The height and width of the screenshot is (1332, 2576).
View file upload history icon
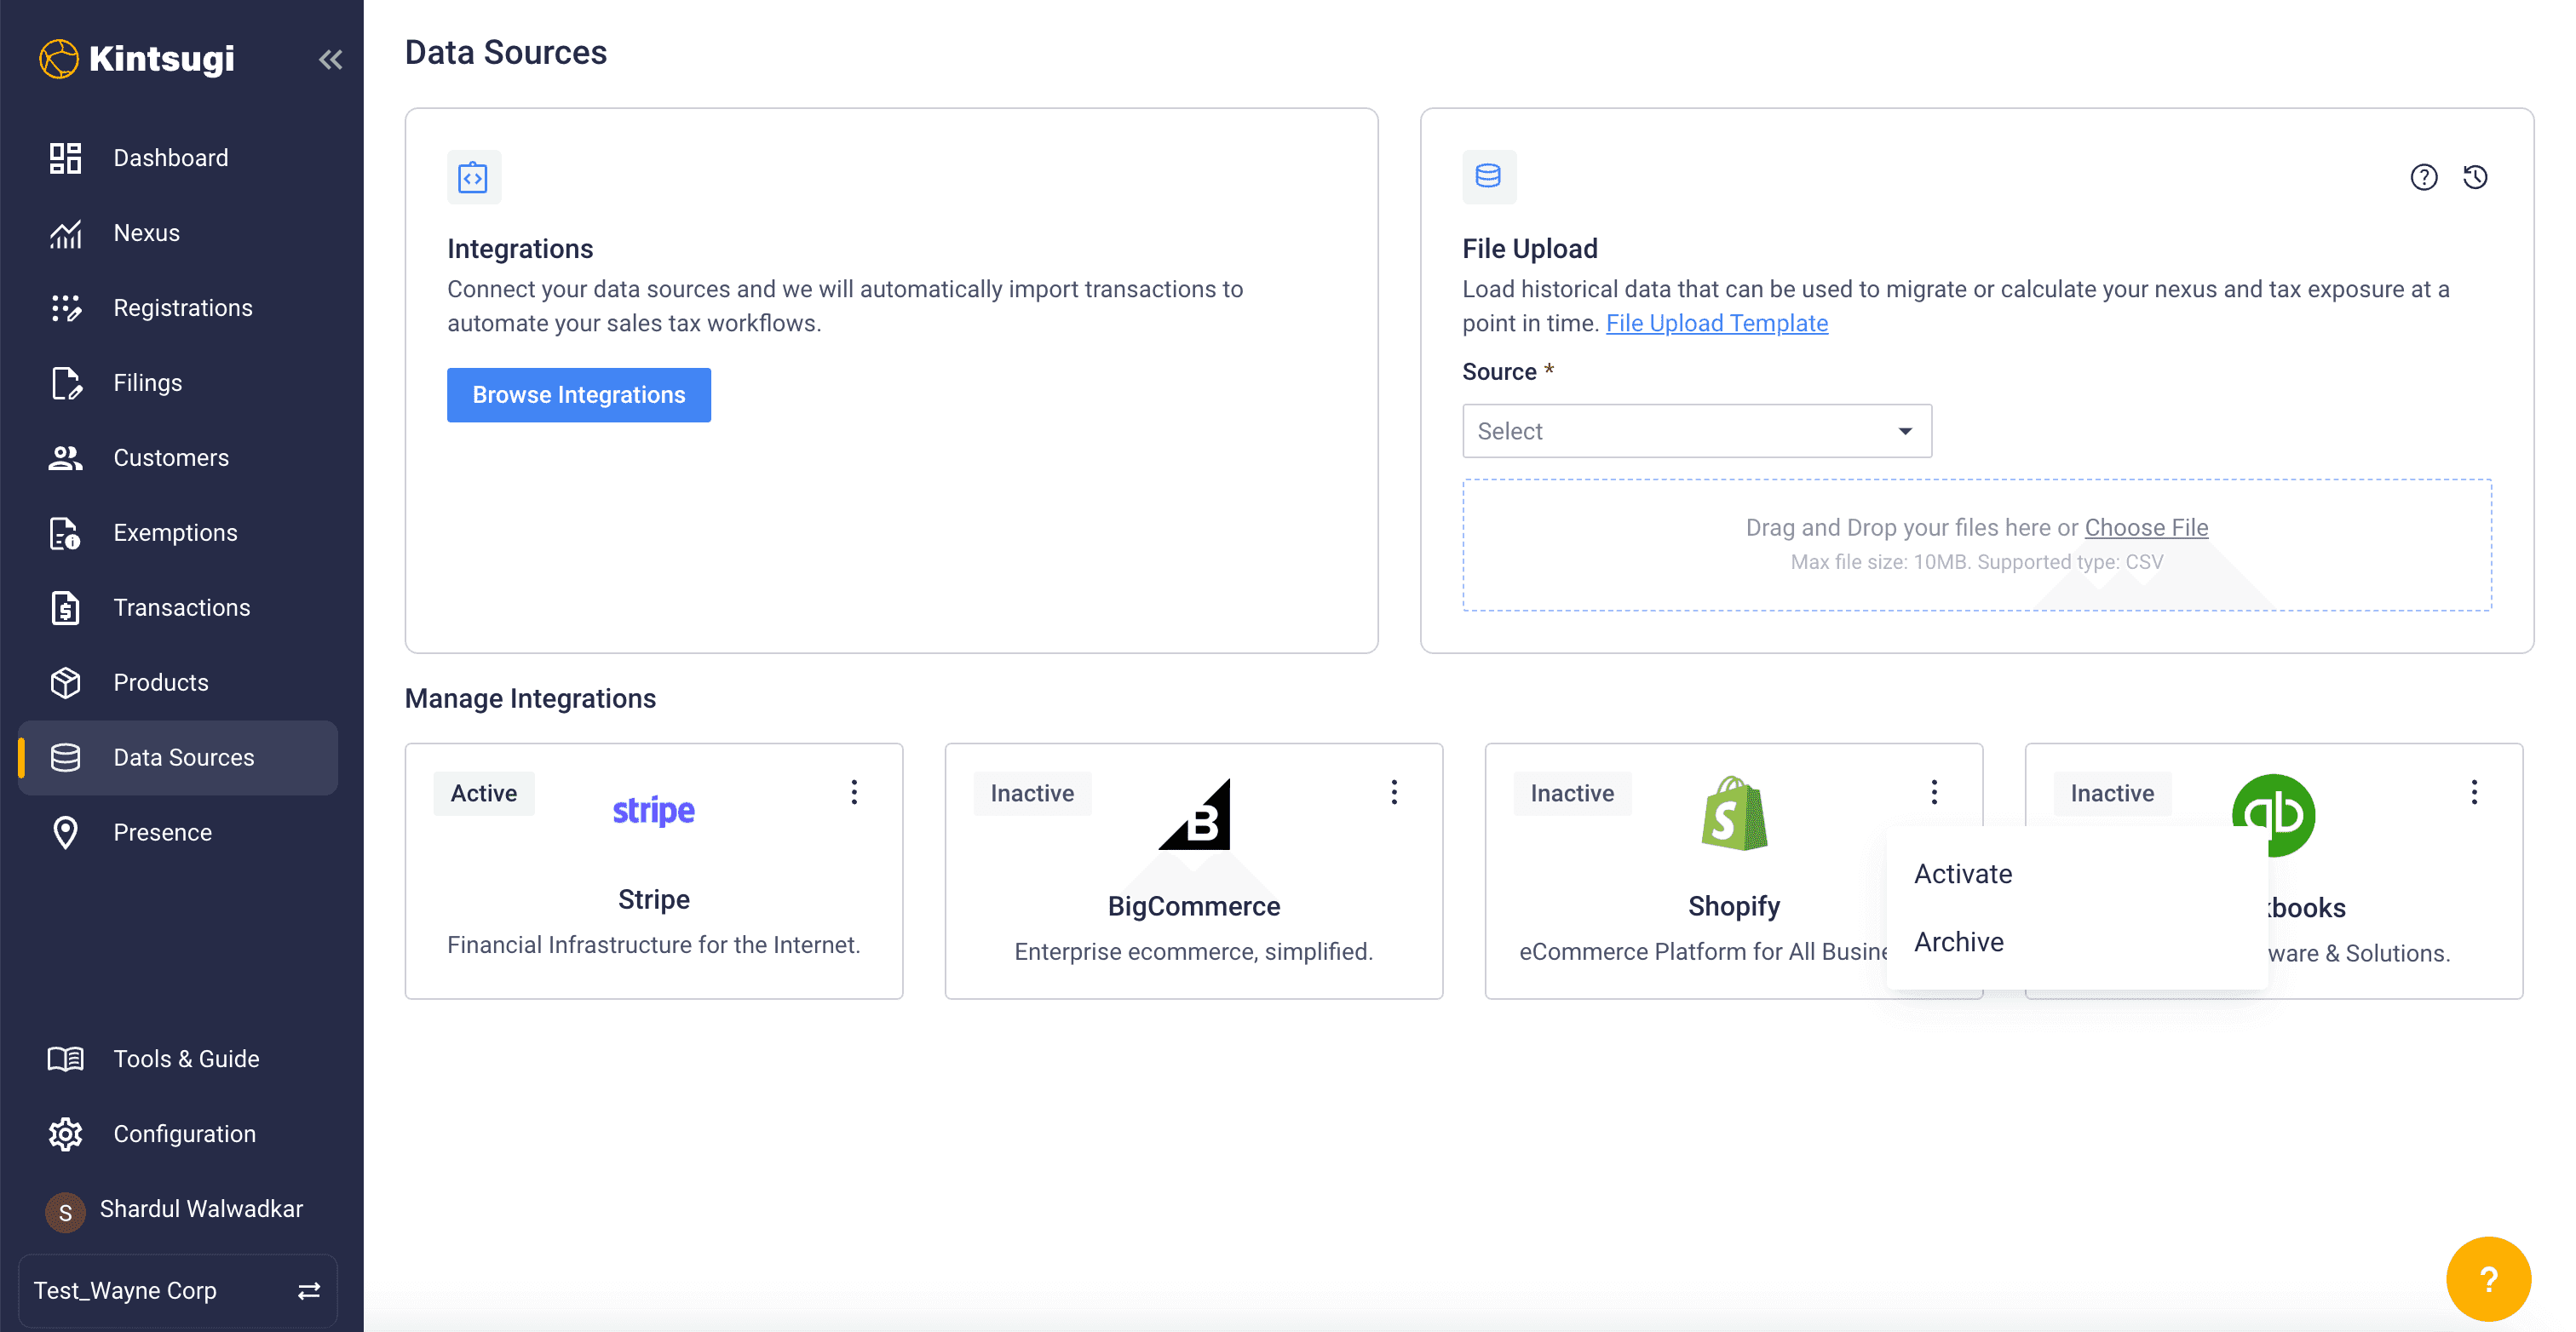pyautogui.click(x=2475, y=177)
